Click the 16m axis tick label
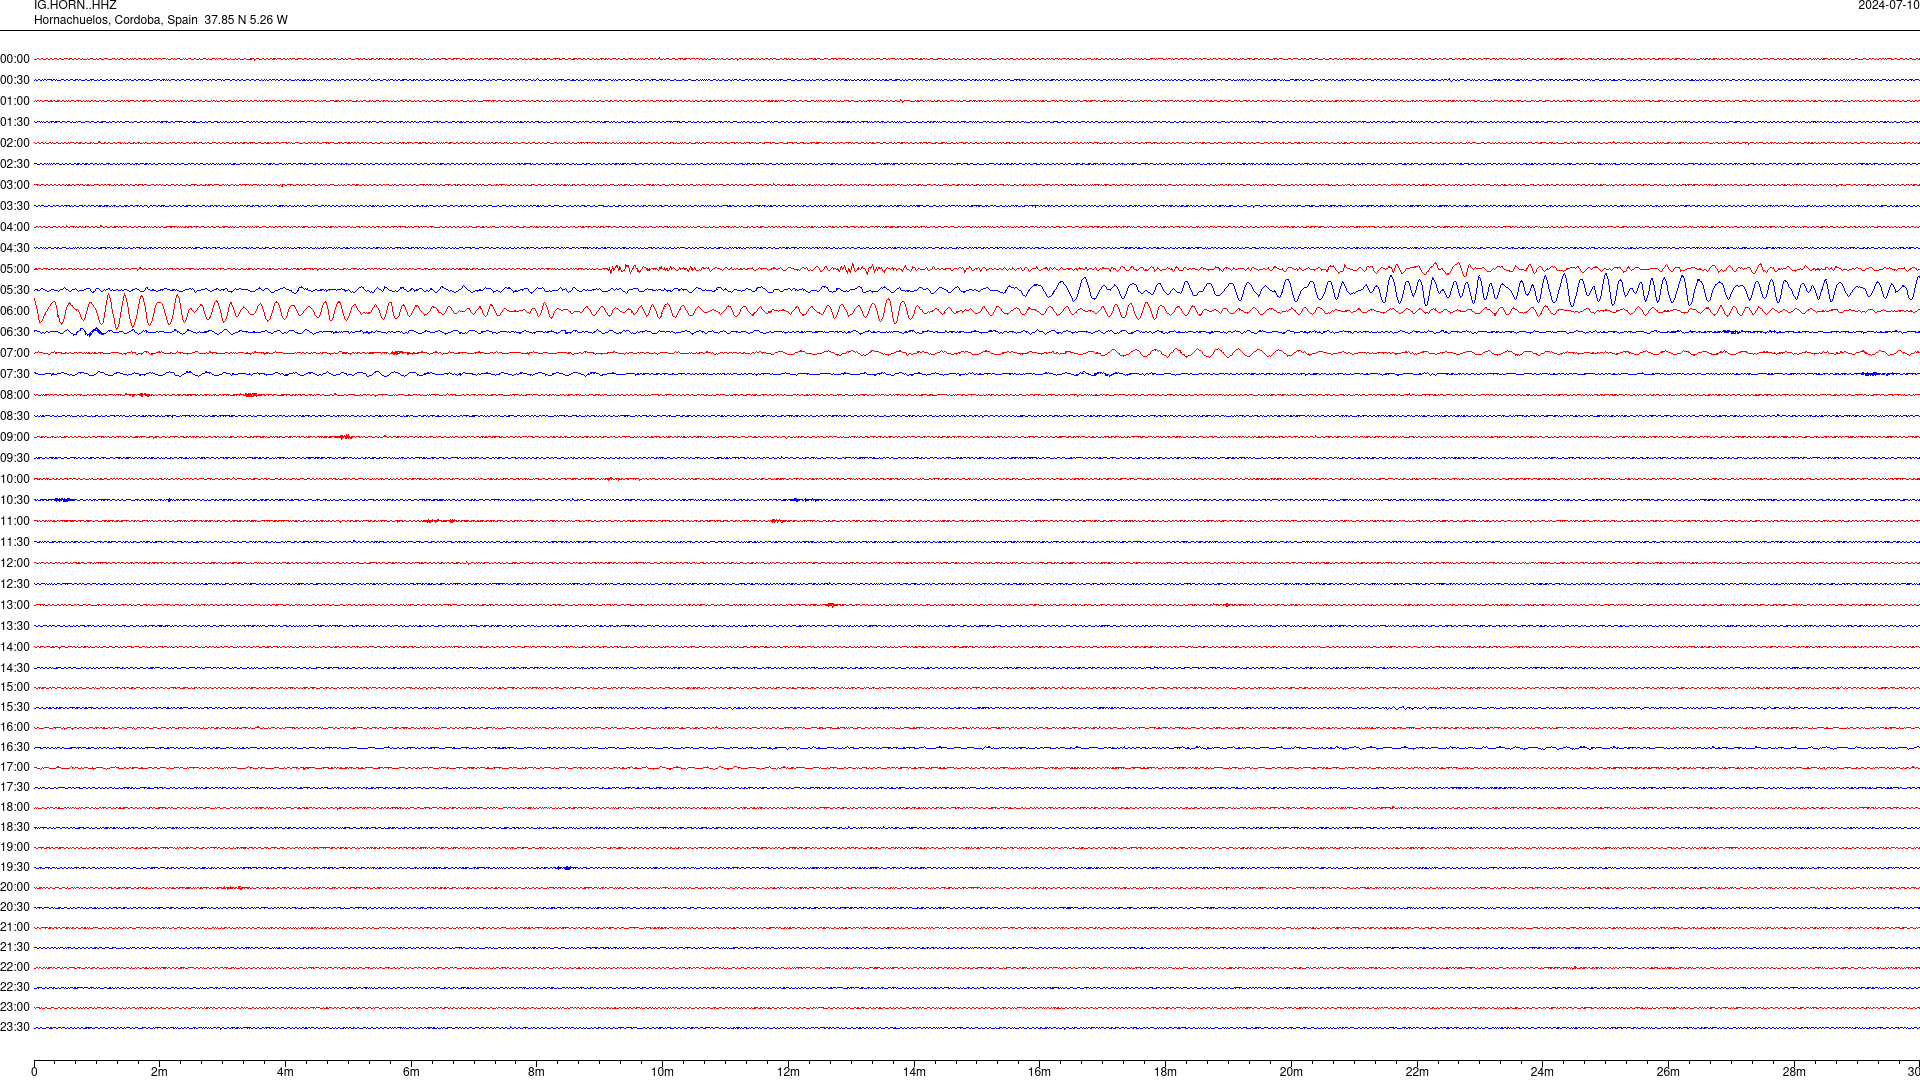1920x1080 pixels. pyautogui.click(x=1039, y=1072)
